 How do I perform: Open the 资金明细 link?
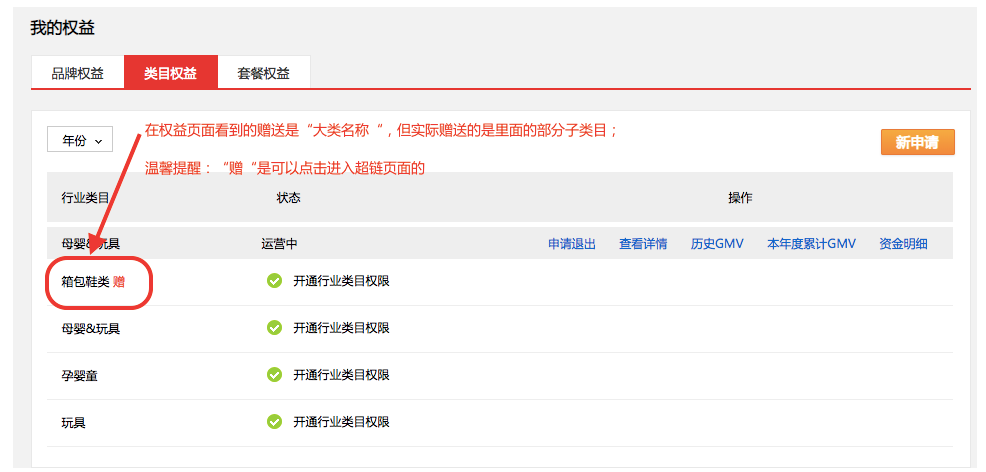tap(903, 244)
